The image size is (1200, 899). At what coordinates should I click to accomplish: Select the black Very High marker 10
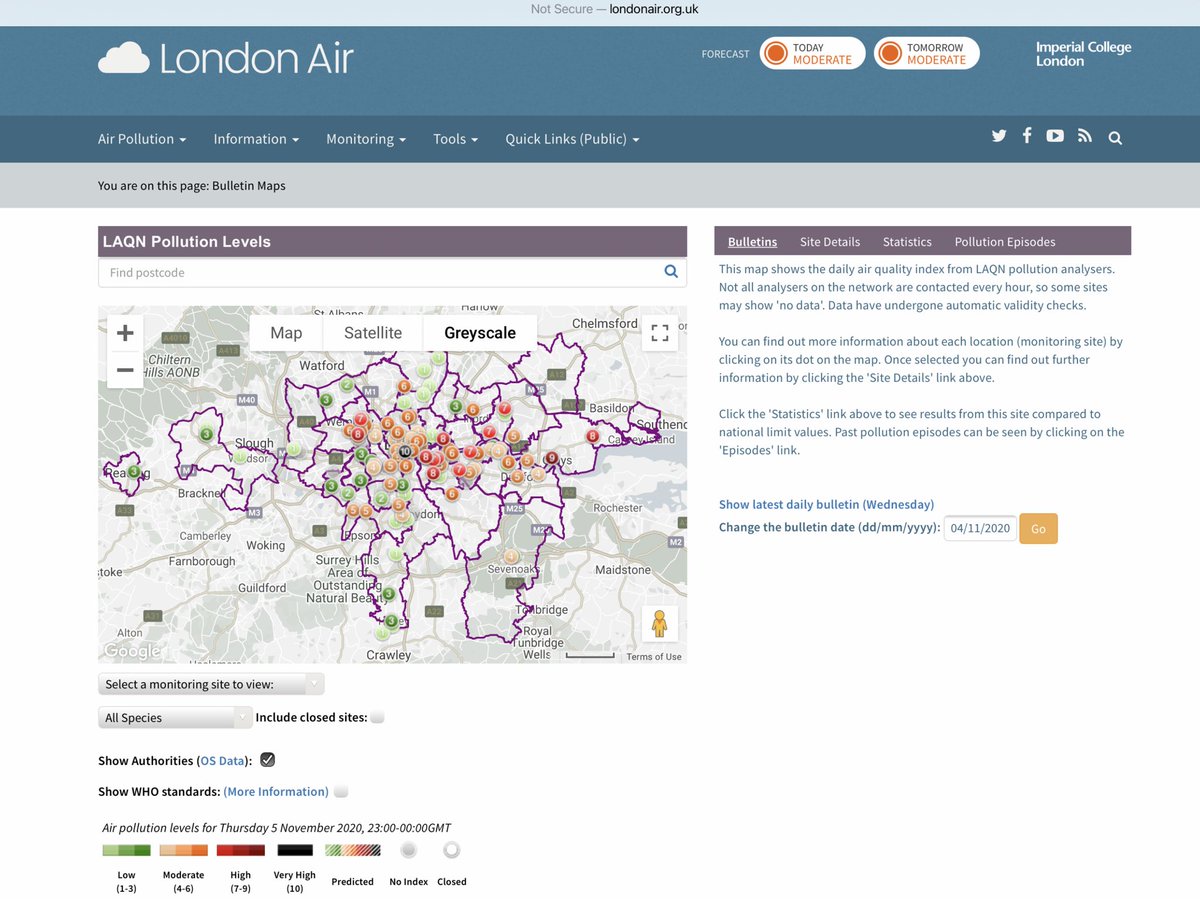point(404,452)
